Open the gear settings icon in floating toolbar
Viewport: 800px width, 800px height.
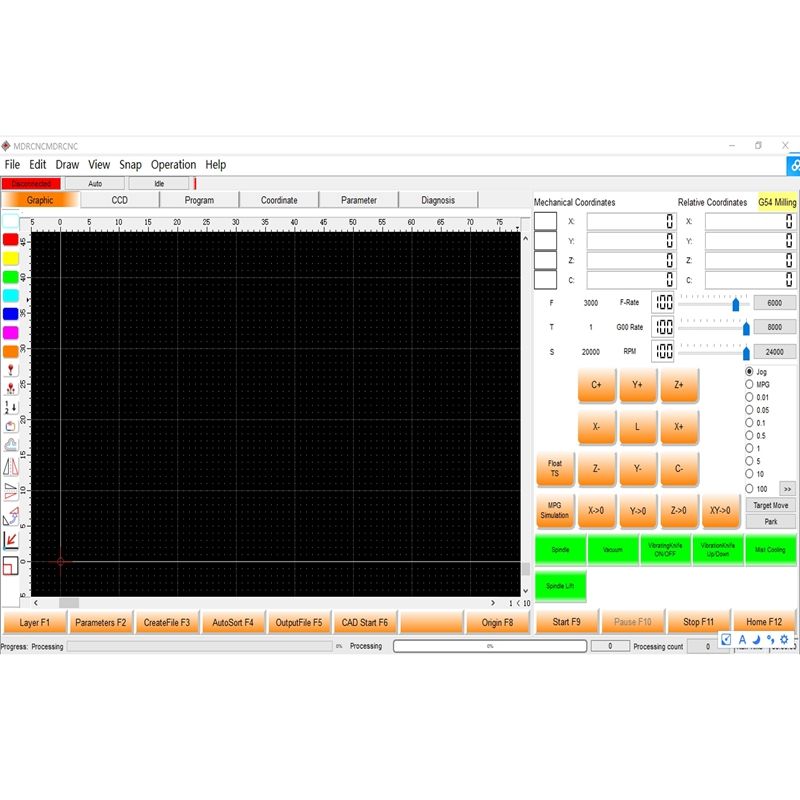(784, 640)
